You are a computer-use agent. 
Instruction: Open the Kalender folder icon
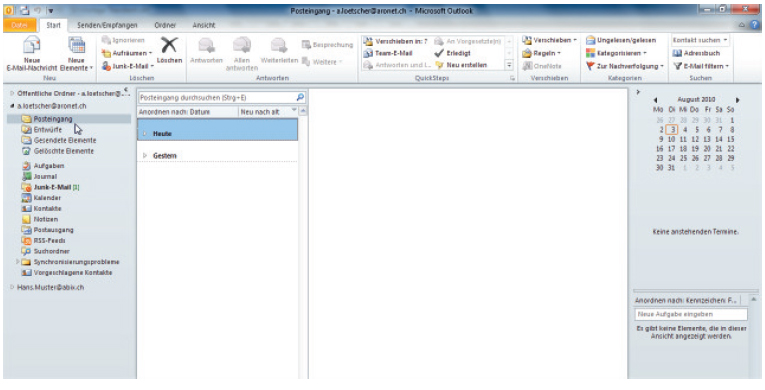coord(26,198)
